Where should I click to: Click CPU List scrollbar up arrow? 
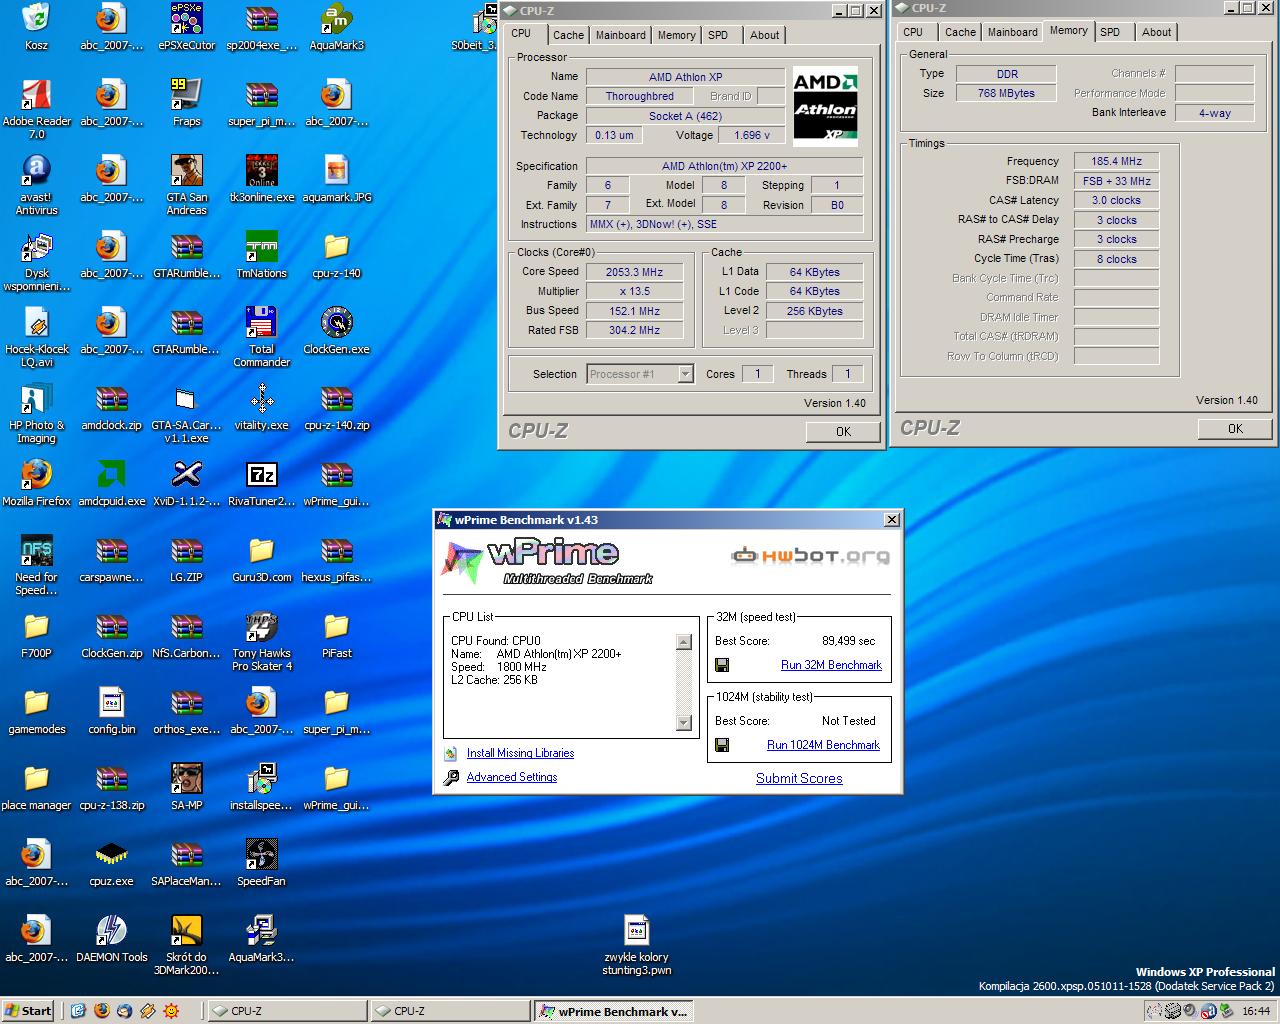(x=684, y=642)
